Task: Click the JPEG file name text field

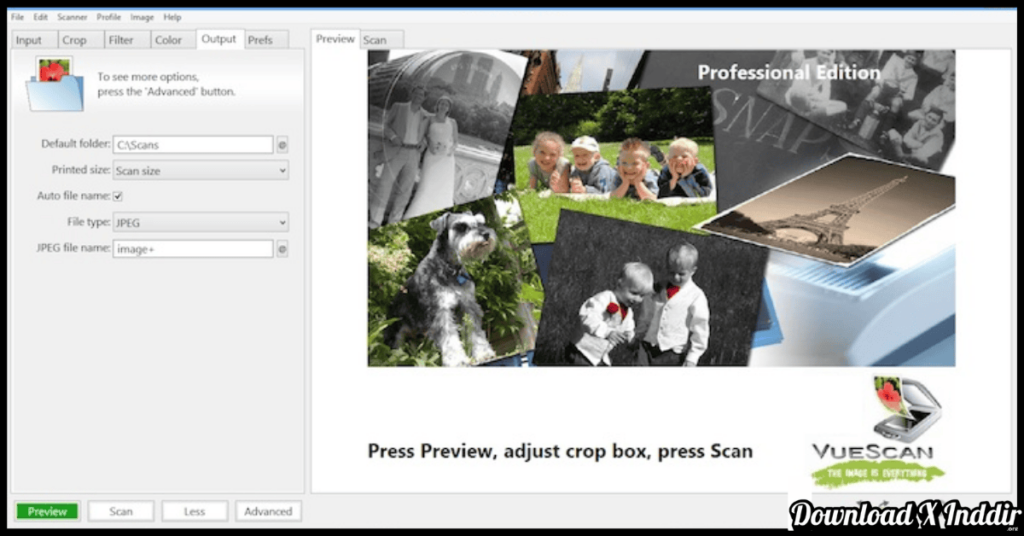Action: click(192, 249)
